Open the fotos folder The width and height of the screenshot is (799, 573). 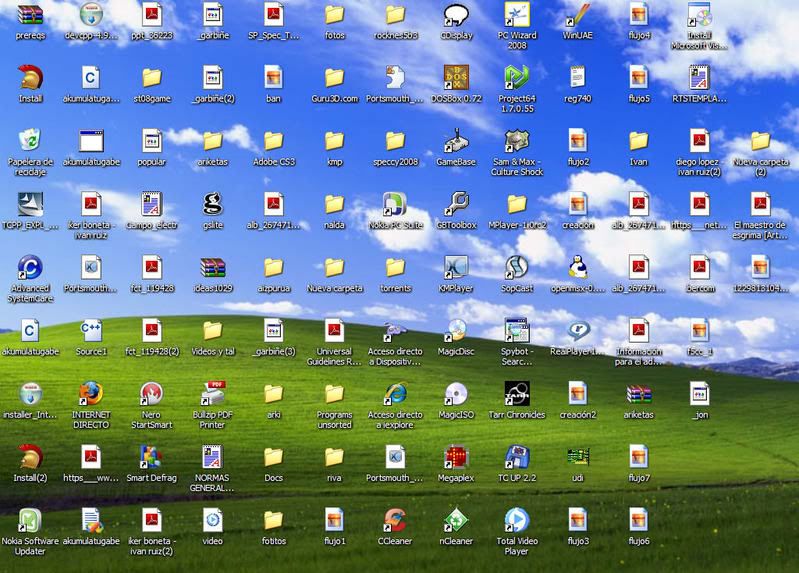click(x=334, y=14)
